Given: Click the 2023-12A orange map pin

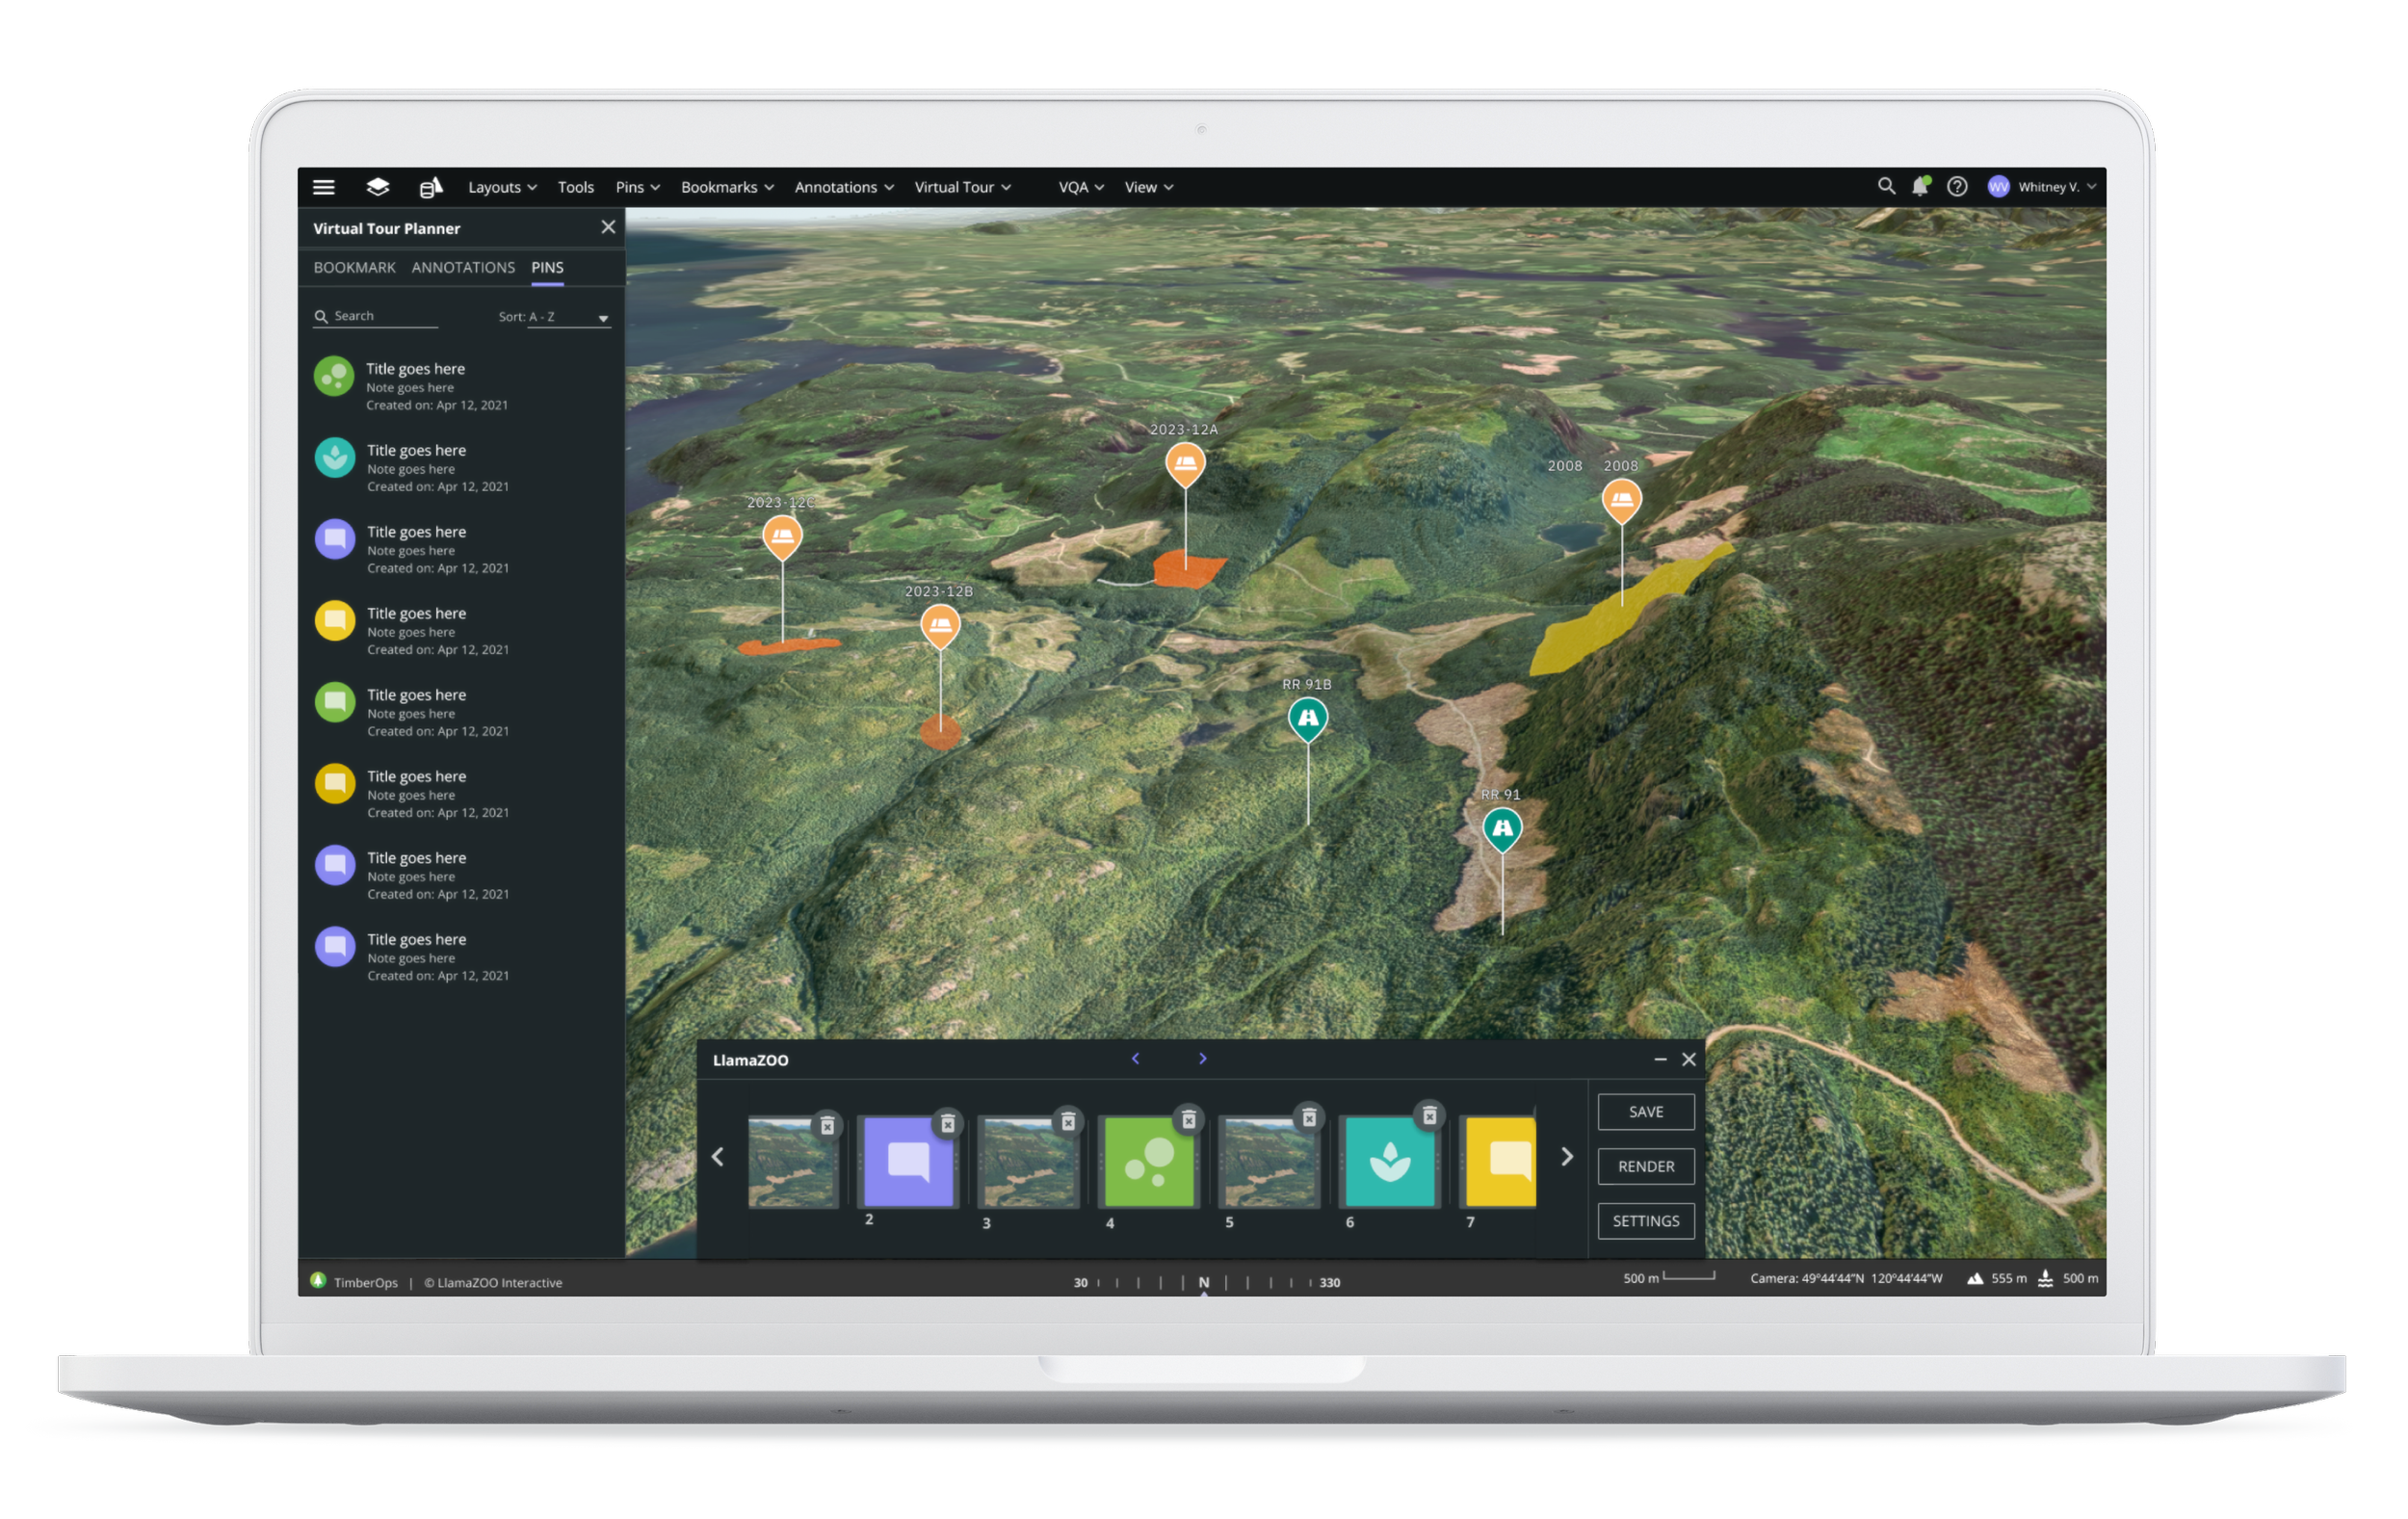Looking at the screenshot, I should pos(1185,463).
